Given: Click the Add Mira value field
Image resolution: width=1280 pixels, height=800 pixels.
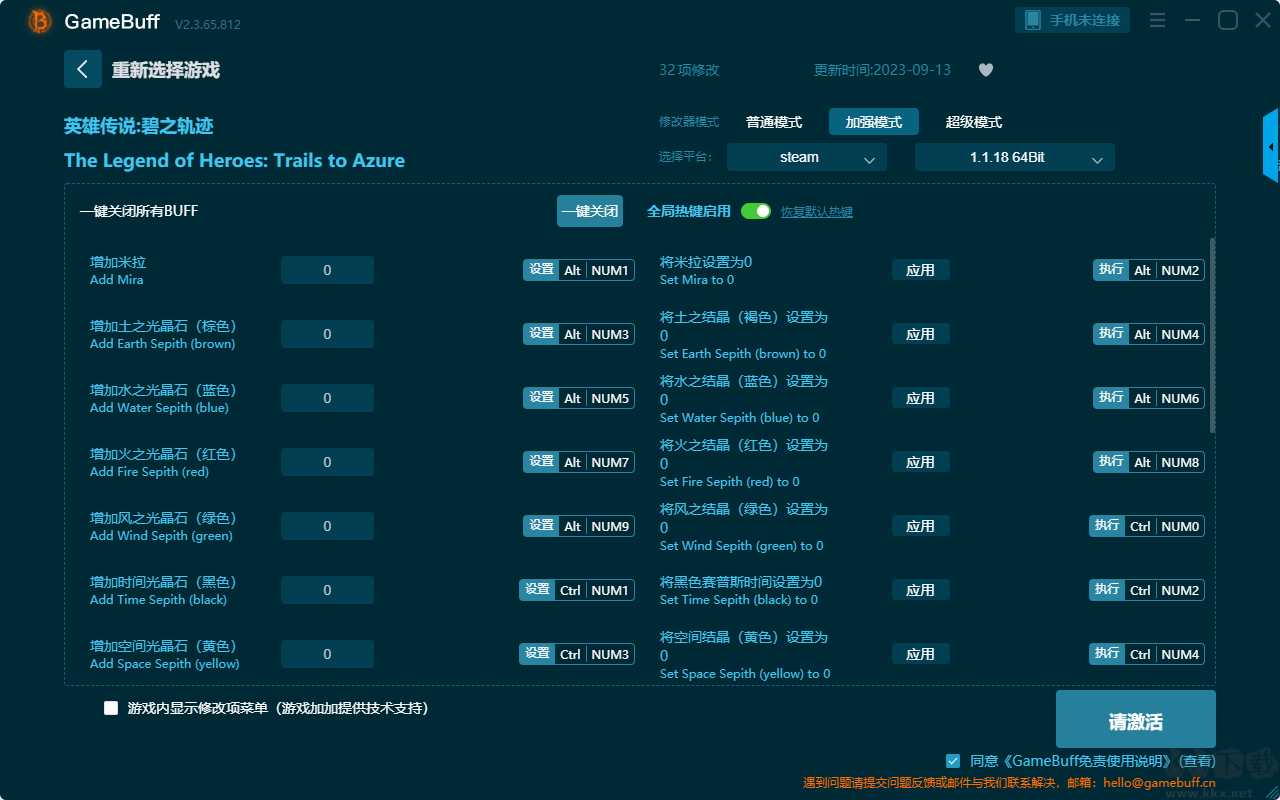Looking at the screenshot, I should tap(327, 270).
